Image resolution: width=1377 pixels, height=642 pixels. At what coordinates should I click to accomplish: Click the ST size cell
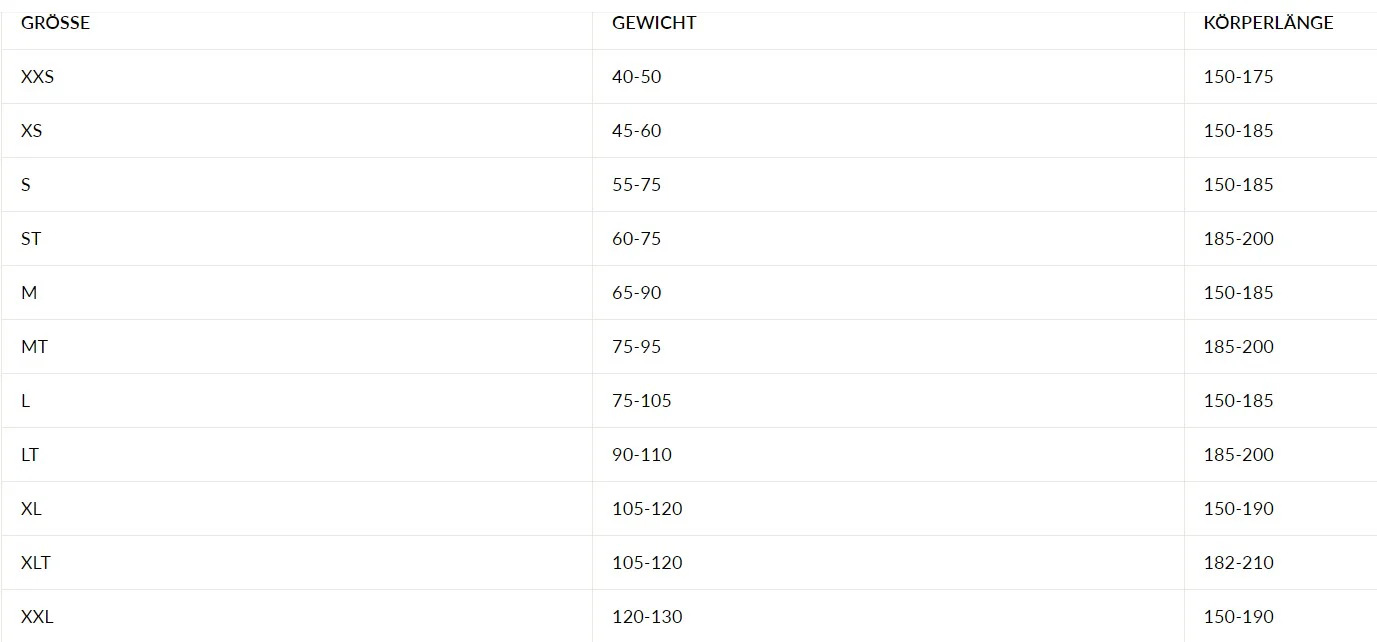pos(31,239)
